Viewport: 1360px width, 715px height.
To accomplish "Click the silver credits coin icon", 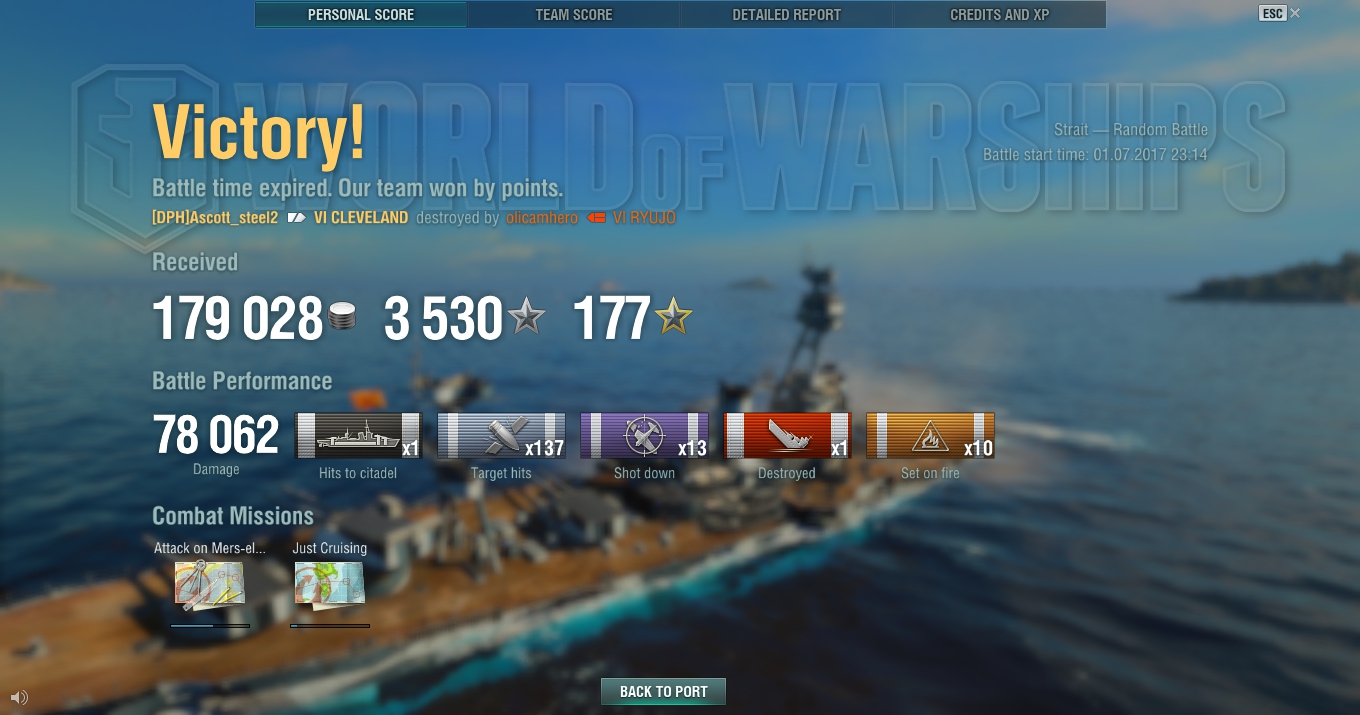I will click(342, 319).
